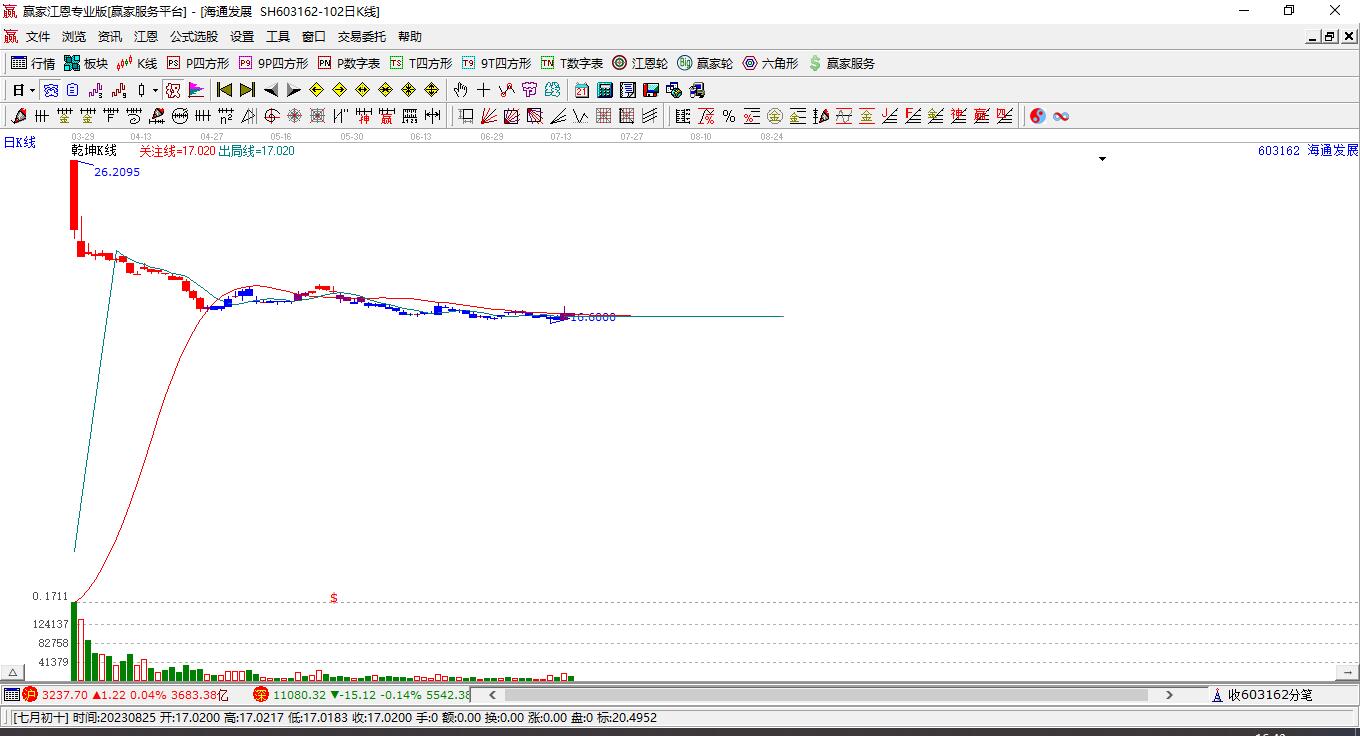
Task: Jump to the last bar icon
Action: coord(247,90)
